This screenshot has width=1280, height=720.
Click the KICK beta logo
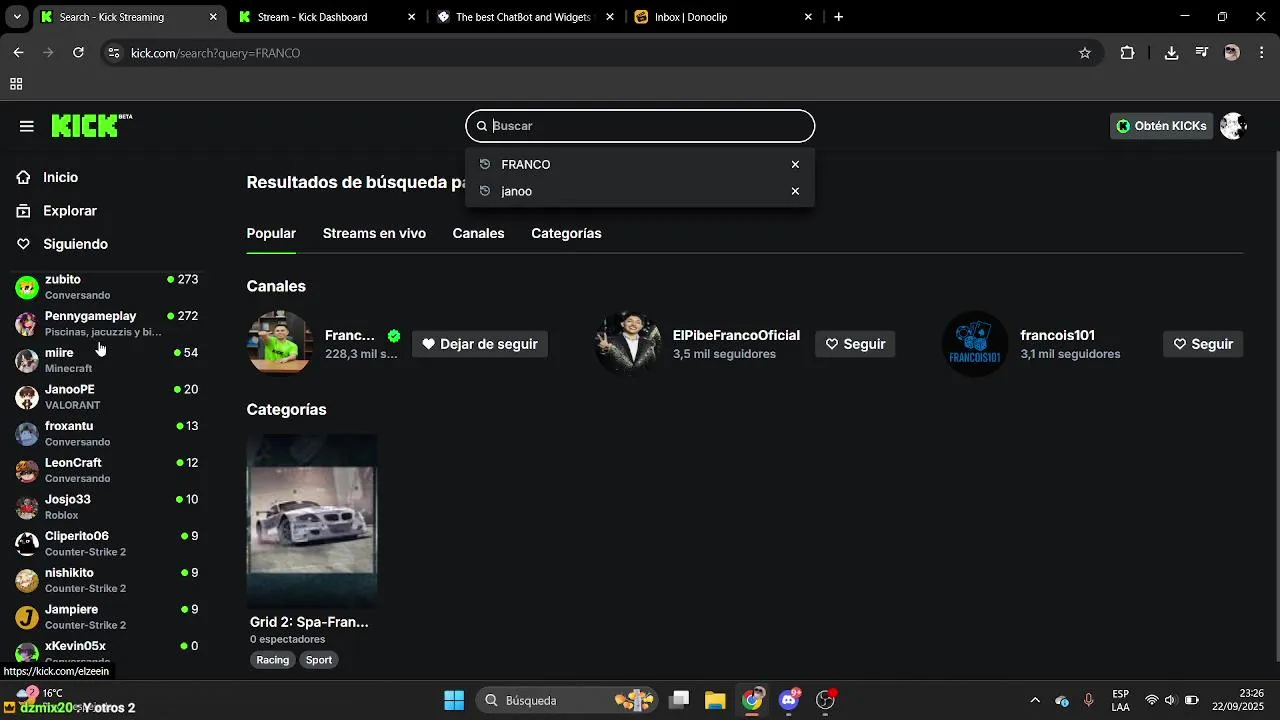[91, 125]
